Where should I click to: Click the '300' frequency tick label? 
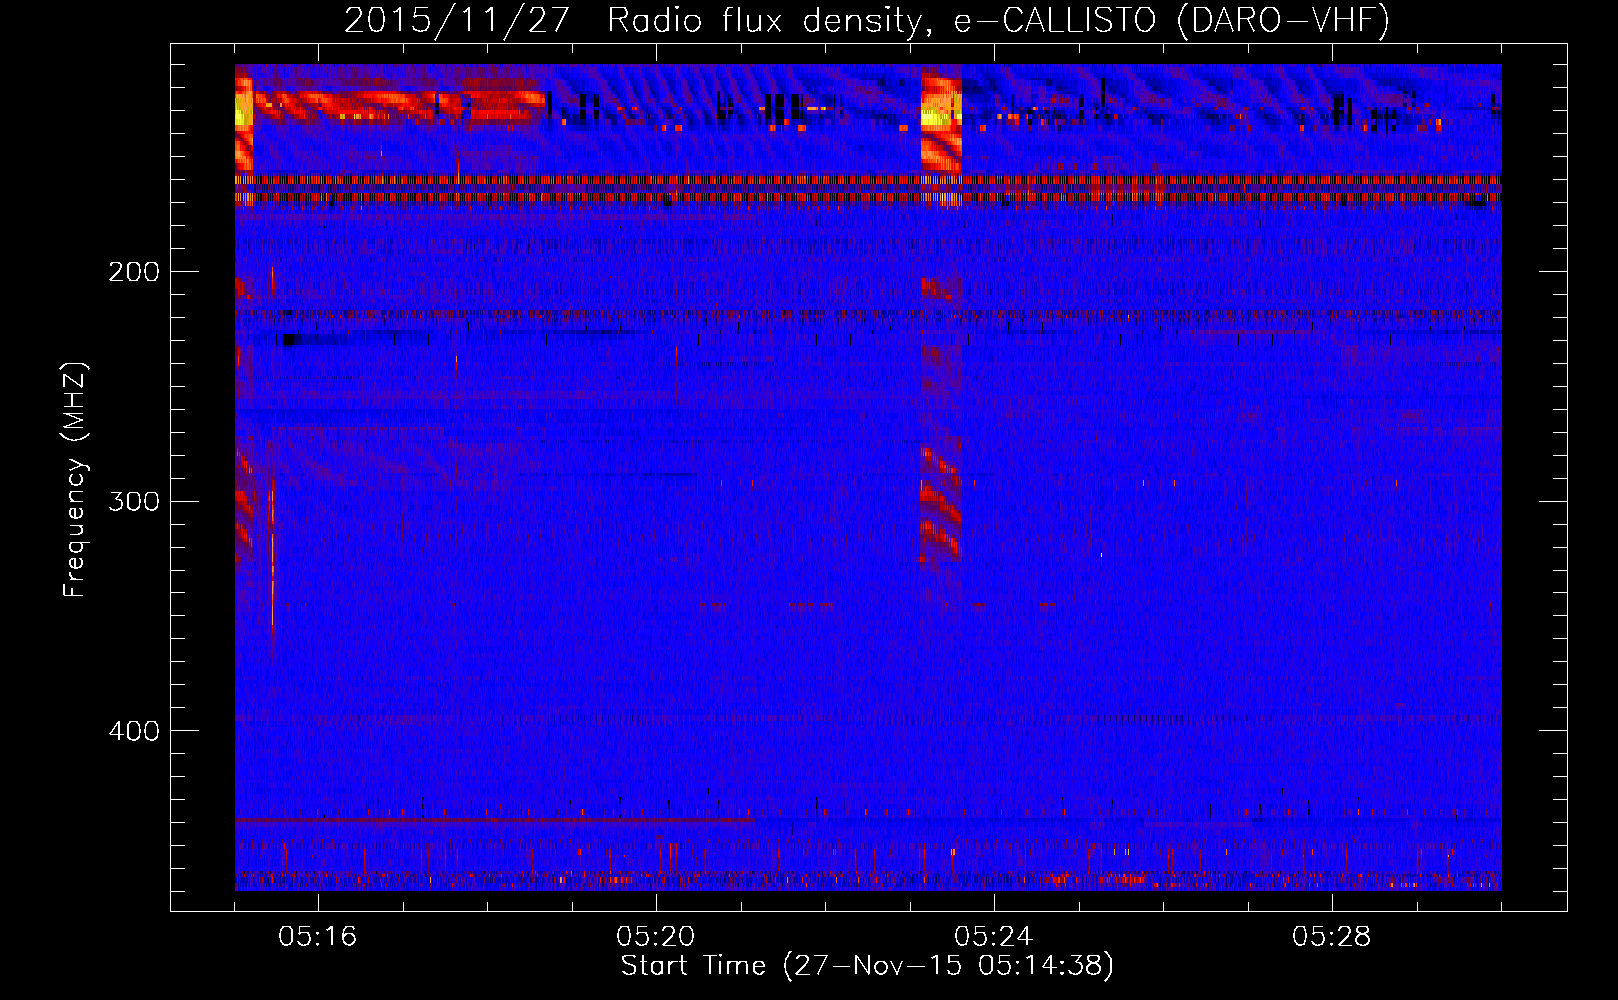tap(134, 501)
